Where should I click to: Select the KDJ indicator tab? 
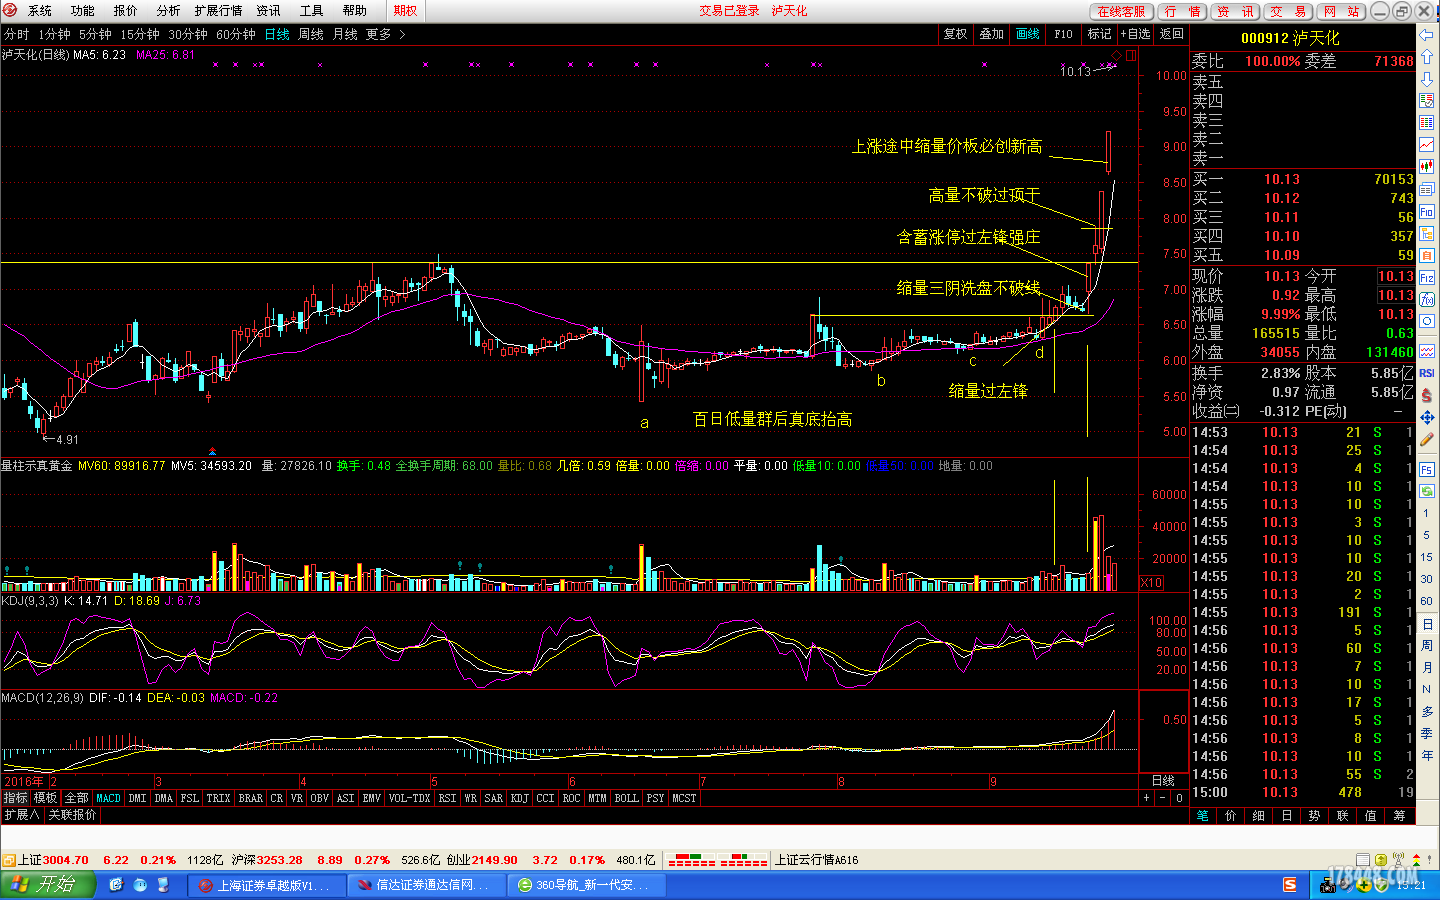tap(520, 798)
